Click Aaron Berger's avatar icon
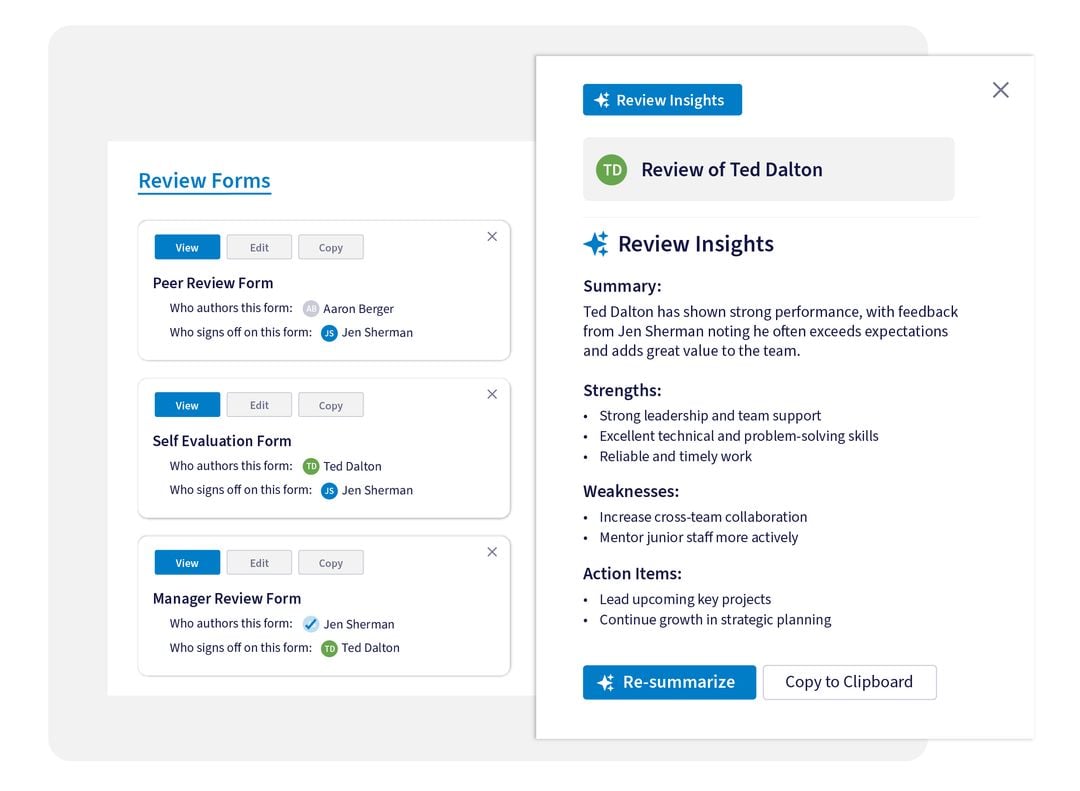 click(x=311, y=309)
